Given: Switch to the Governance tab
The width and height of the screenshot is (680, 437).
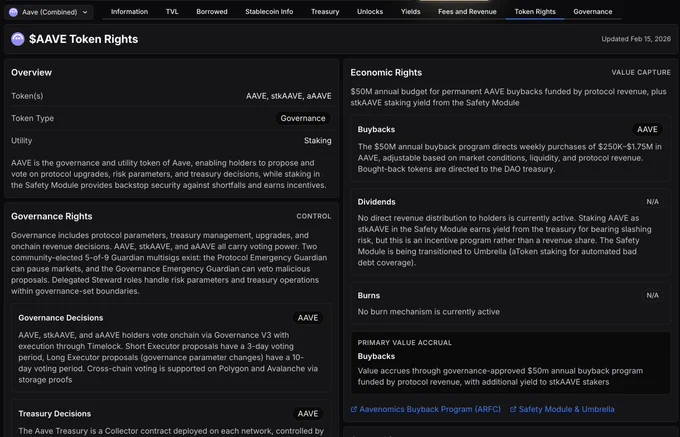Looking at the screenshot, I should [592, 12].
